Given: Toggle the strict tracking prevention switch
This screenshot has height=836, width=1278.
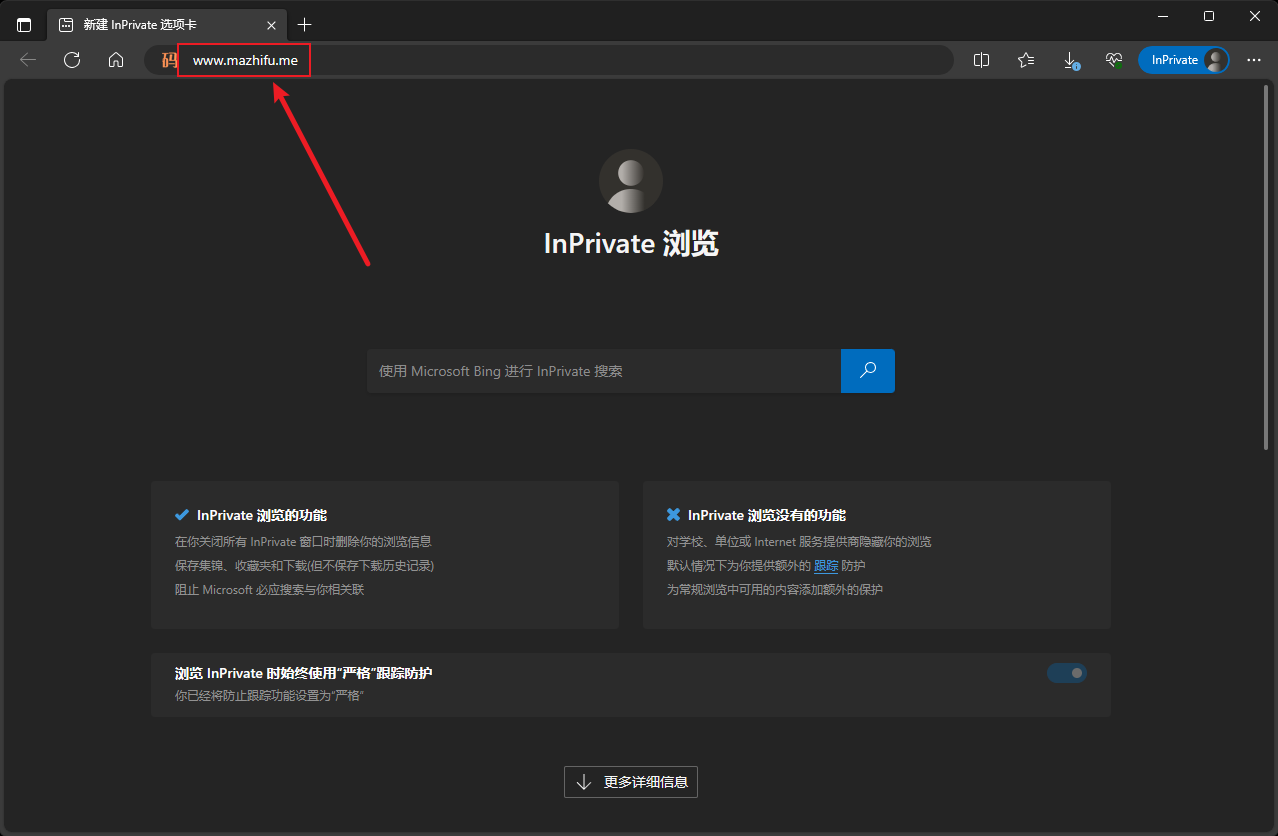Looking at the screenshot, I should point(1066,673).
